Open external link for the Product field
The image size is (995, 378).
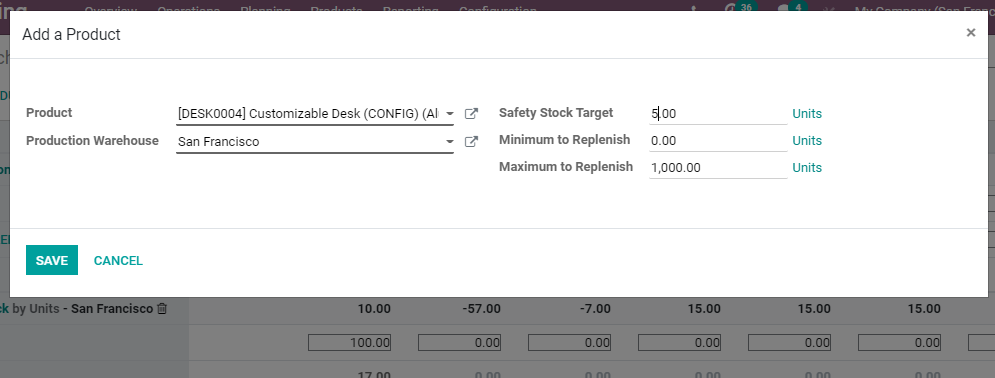[x=471, y=114]
